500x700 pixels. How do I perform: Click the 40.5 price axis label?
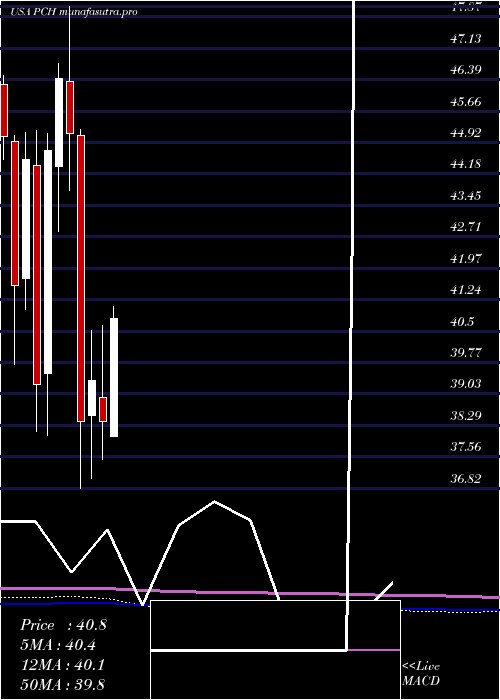coord(462,321)
